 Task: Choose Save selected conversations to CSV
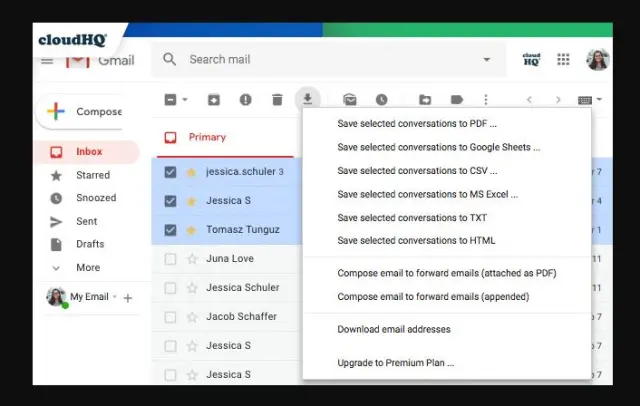(x=417, y=171)
